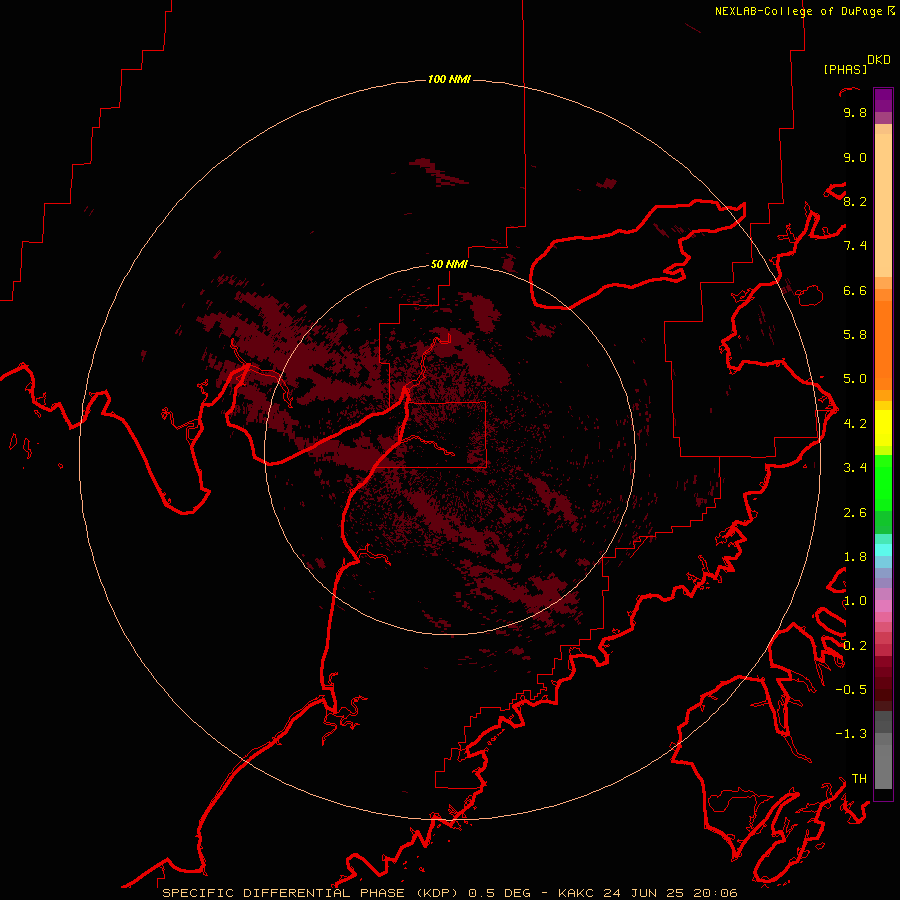Click the 1.8 scale value

pos(855,557)
